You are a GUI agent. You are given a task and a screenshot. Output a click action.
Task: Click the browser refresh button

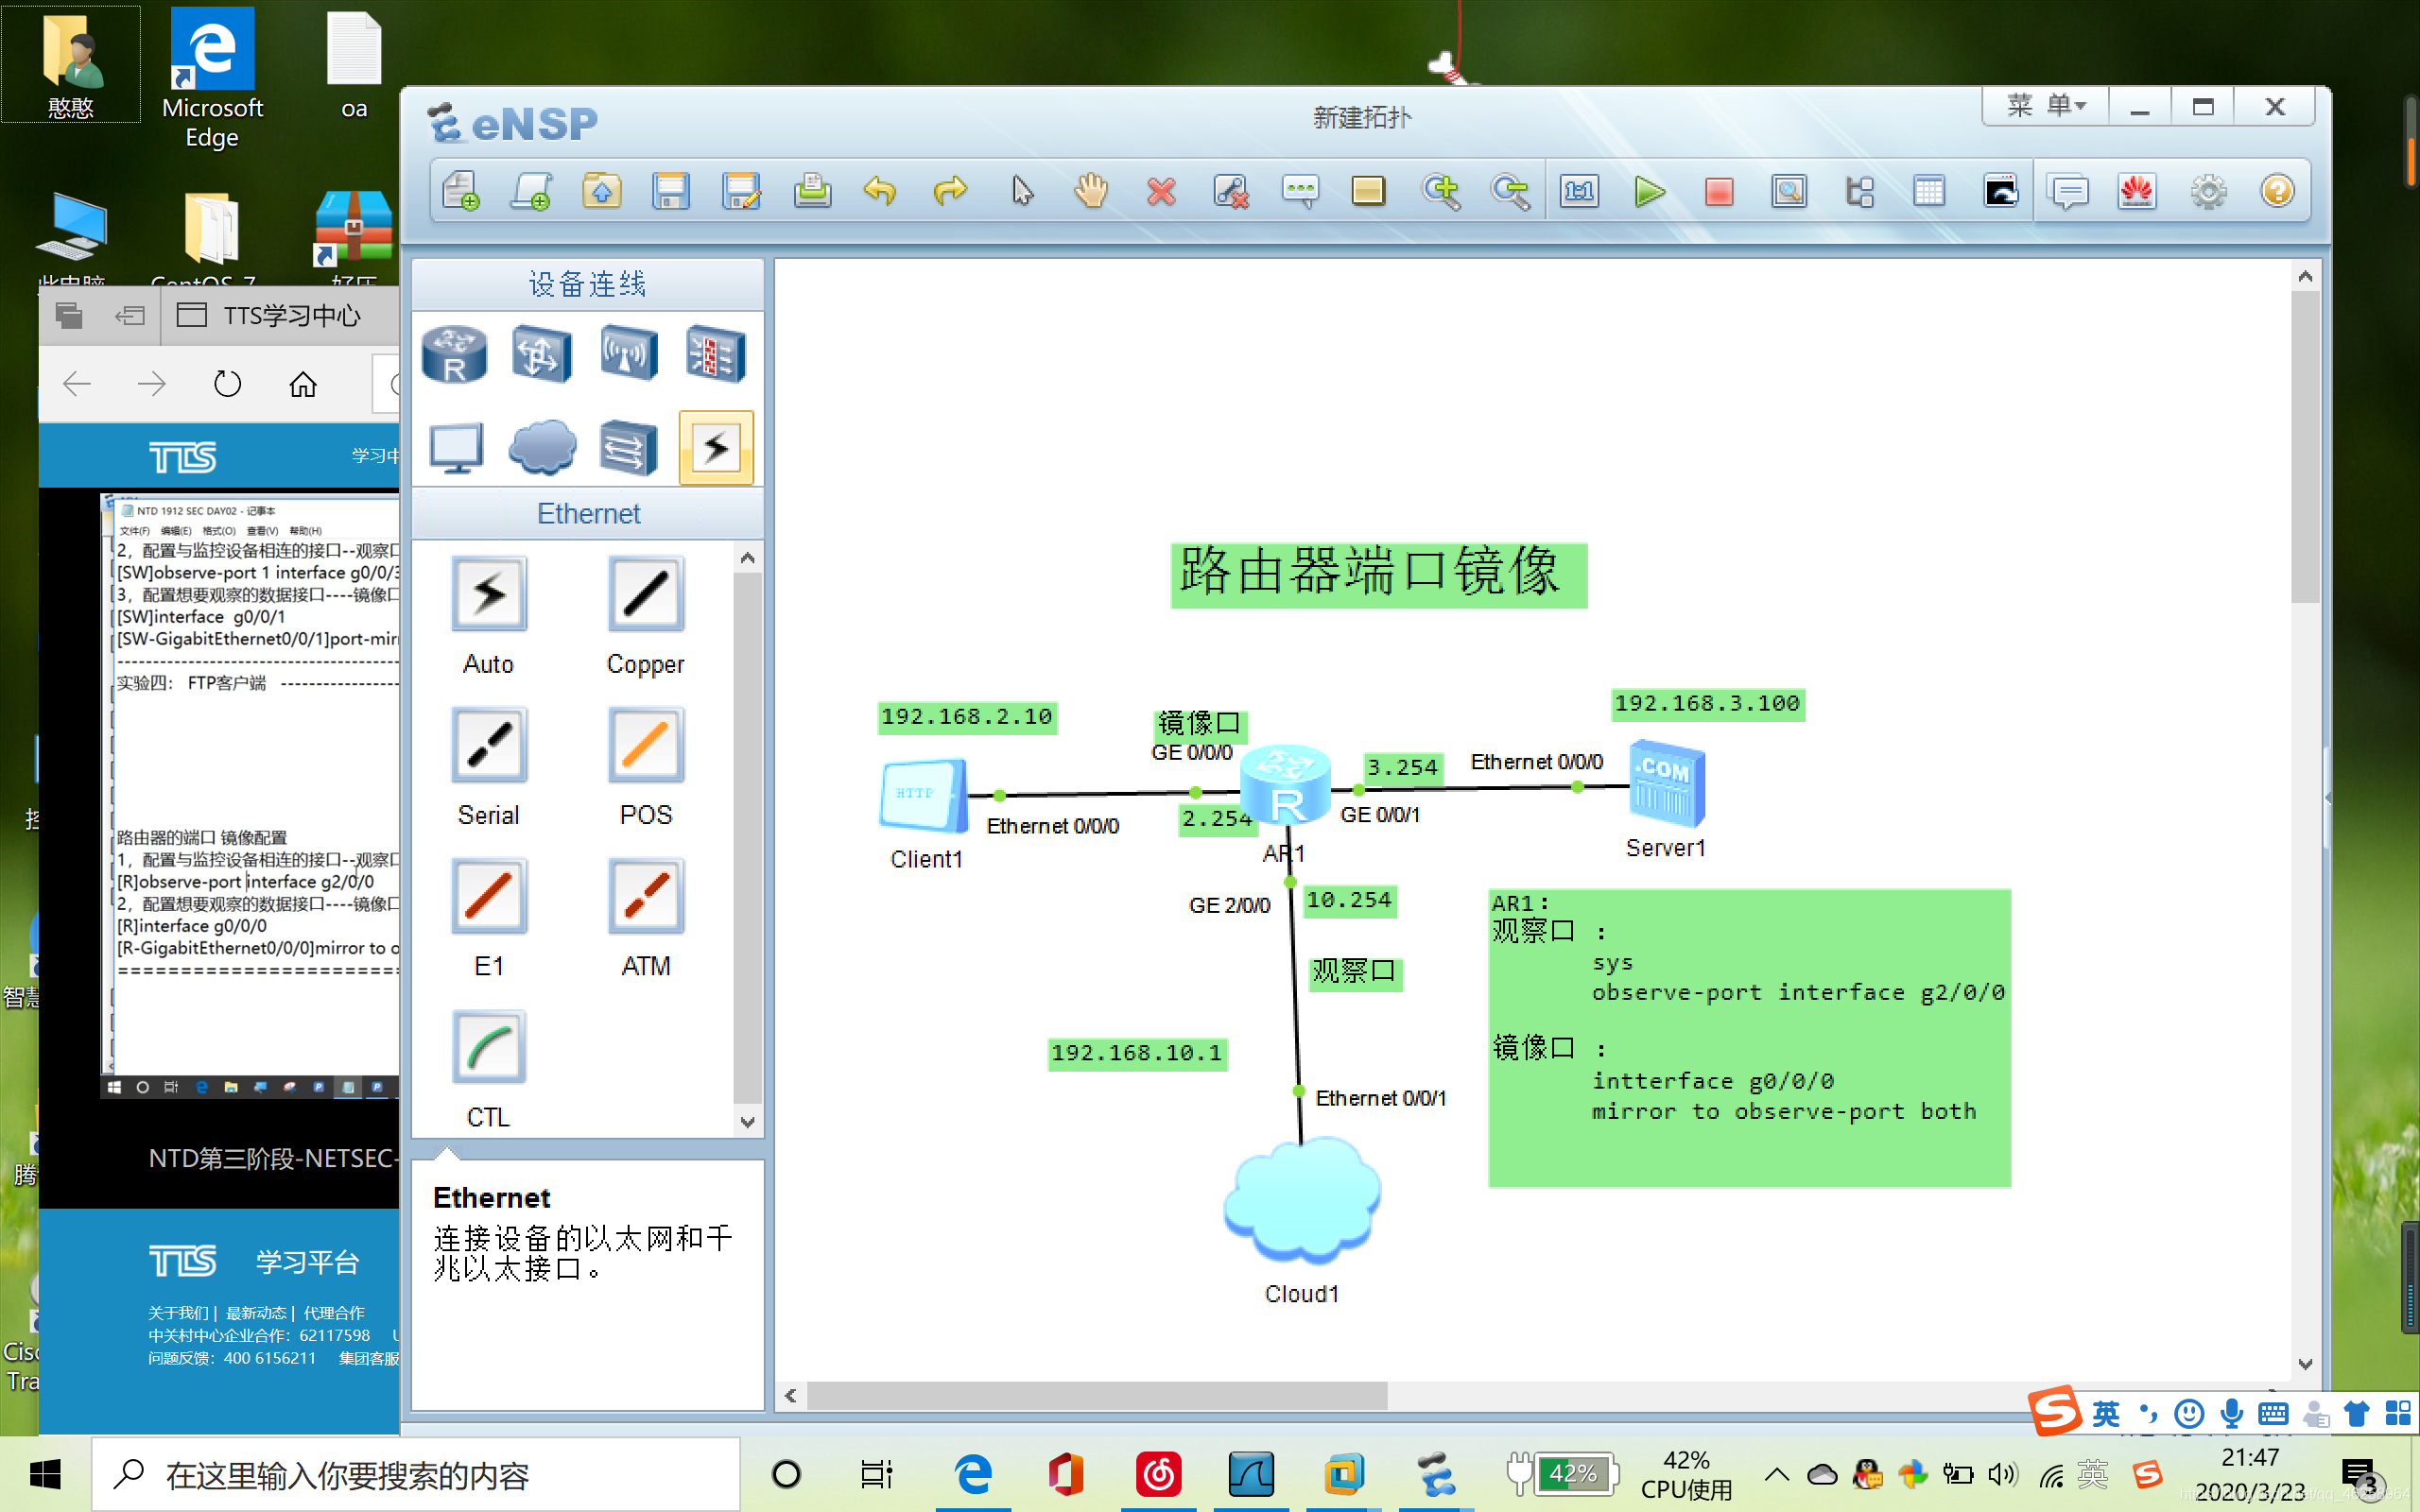227,384
